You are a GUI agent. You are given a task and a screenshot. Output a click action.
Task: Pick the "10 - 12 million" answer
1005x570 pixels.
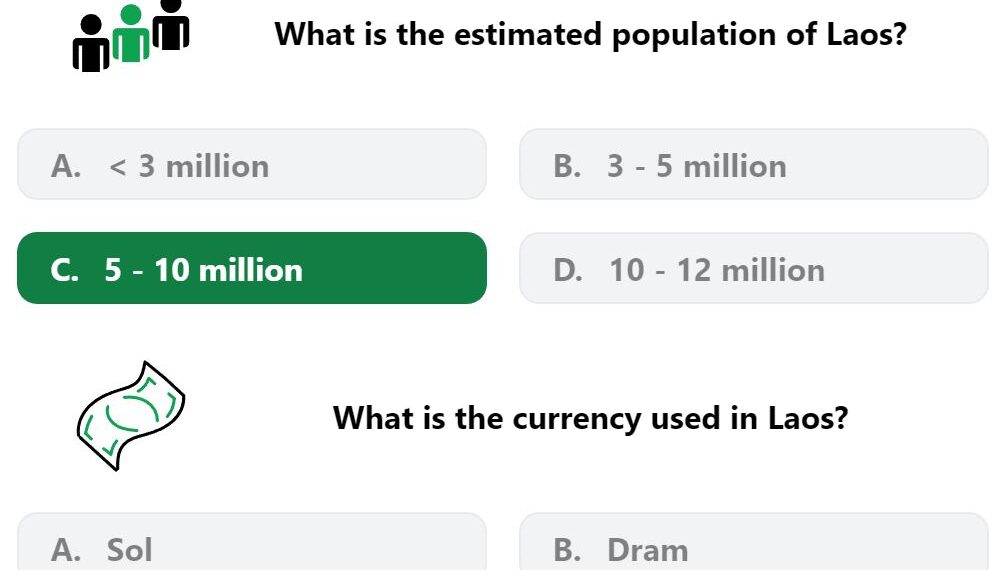point(754,268)
